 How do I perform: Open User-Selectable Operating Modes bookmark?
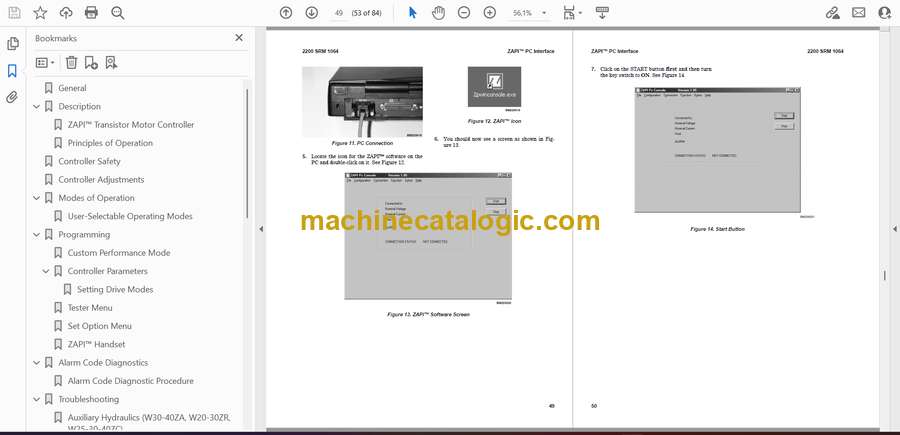(x=130, y=216)
